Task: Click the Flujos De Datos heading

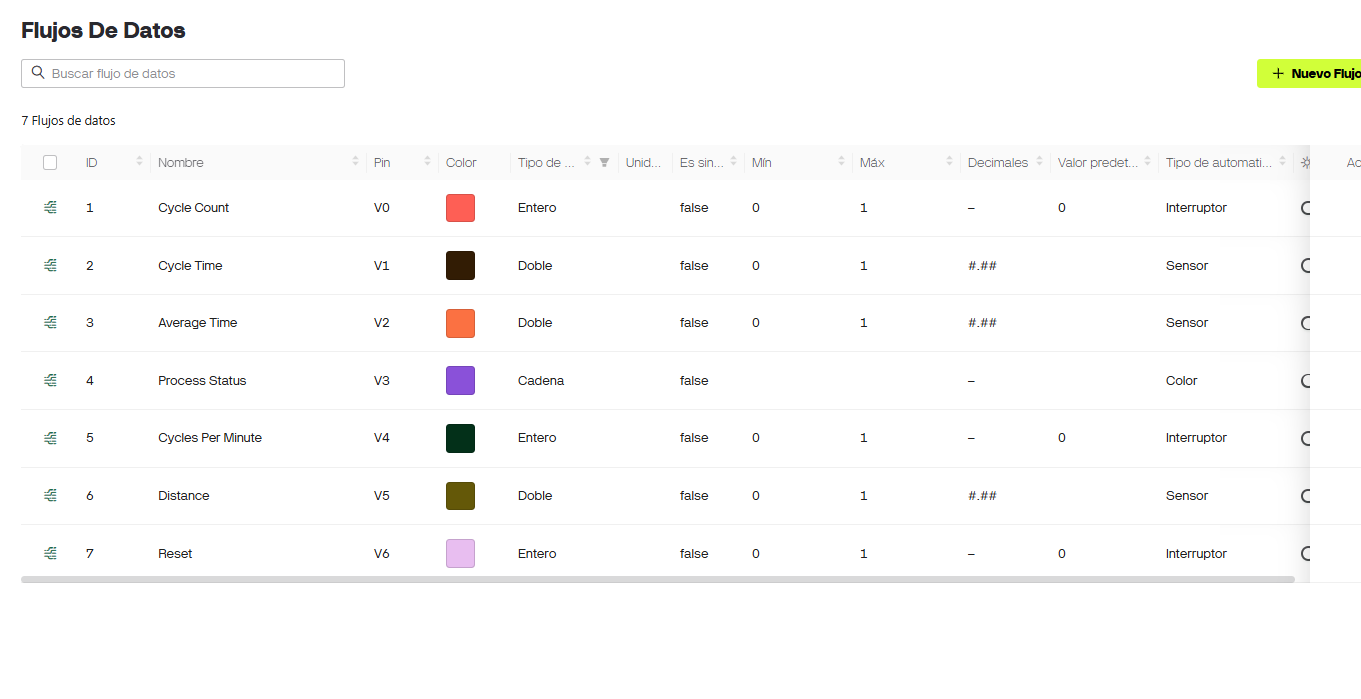Action: (x=103, y=30)
